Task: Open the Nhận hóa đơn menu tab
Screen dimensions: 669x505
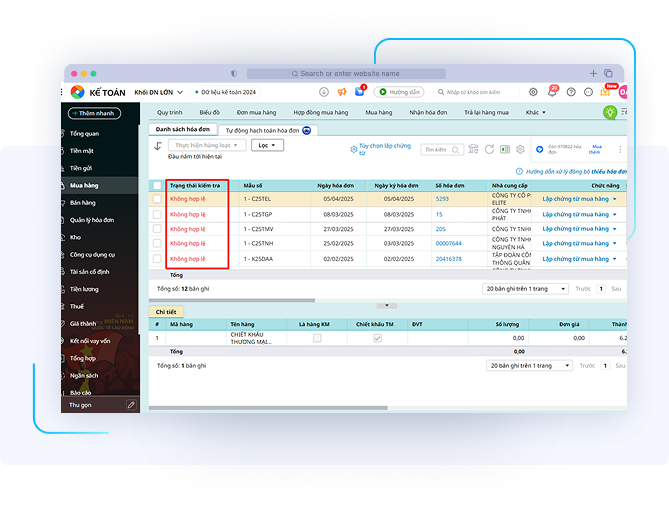Action: [428, 113]
